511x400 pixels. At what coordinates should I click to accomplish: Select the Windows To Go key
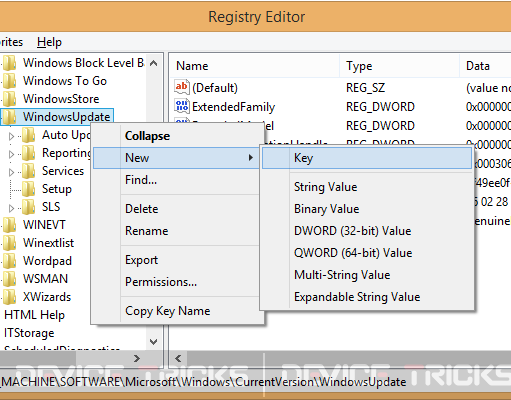[65, 81]
